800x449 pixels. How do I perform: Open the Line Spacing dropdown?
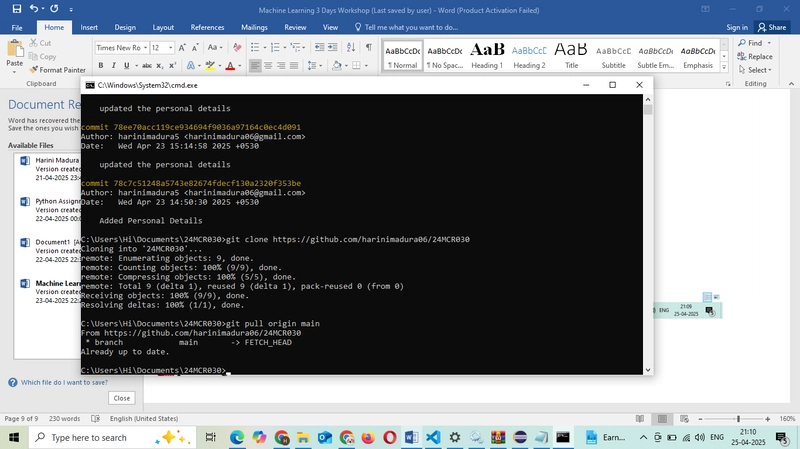click(314, 65)
